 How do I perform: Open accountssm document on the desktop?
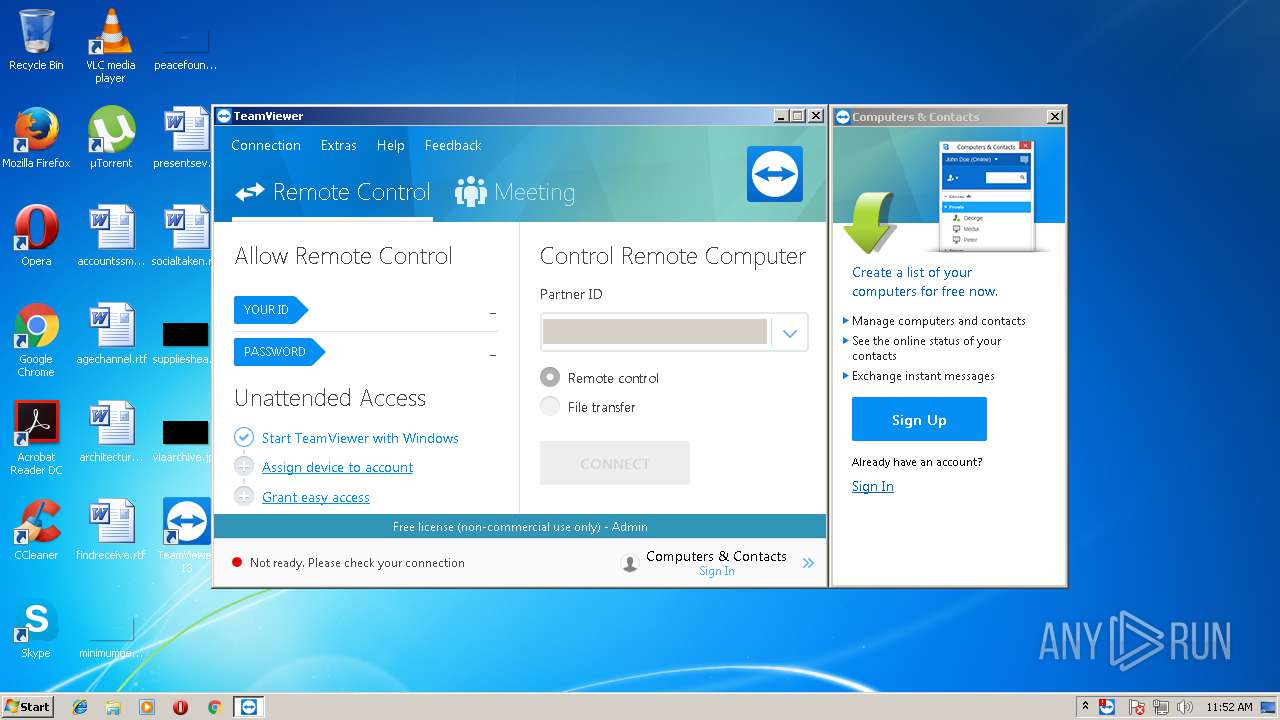tap(110, 236)
